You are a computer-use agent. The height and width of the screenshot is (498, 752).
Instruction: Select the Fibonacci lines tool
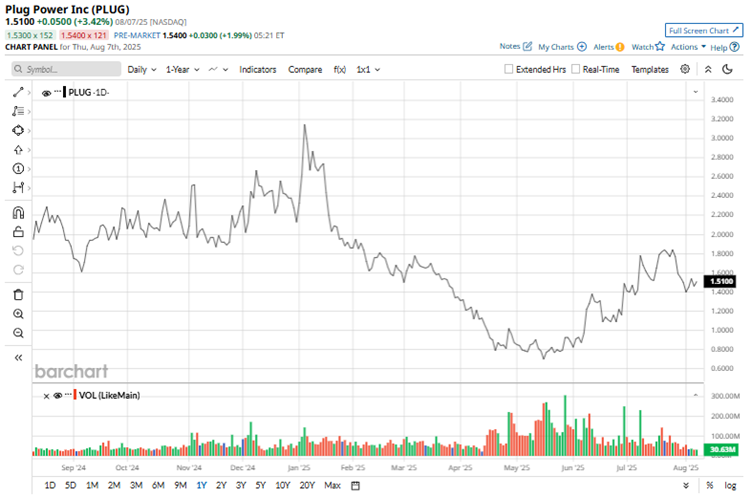tap(18, 111)
